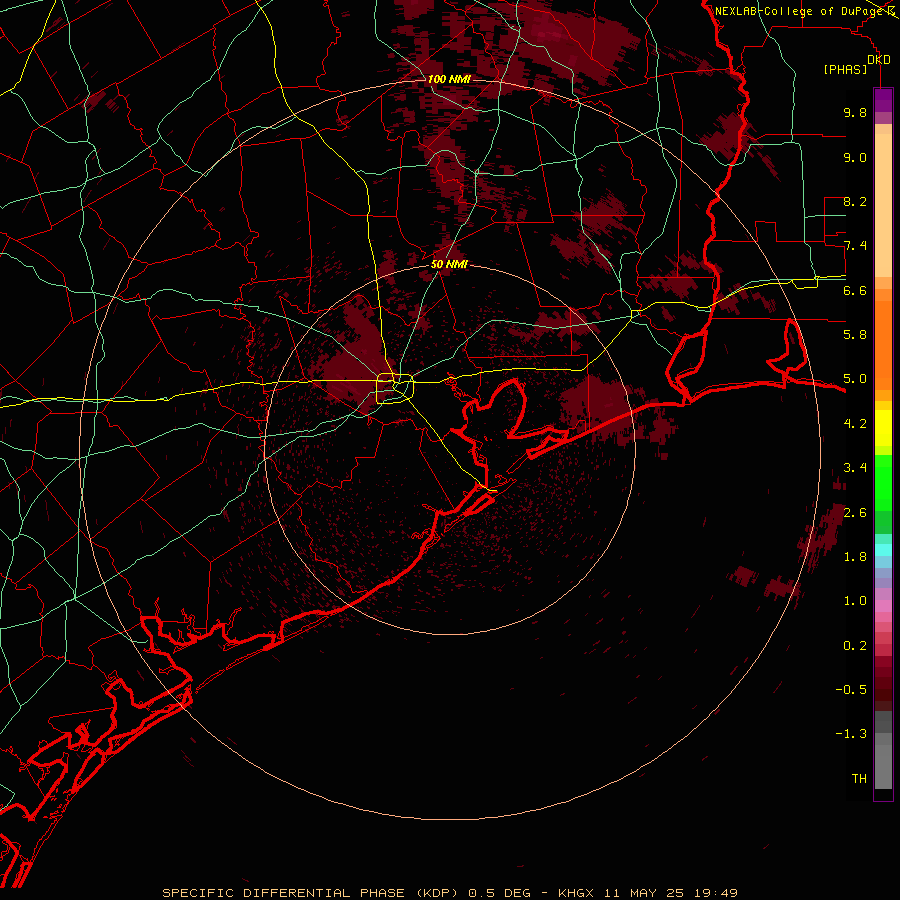Viewport: 900px width, 900px height.
Task: Click the 2.6 scale value
Action: point(855,513)
